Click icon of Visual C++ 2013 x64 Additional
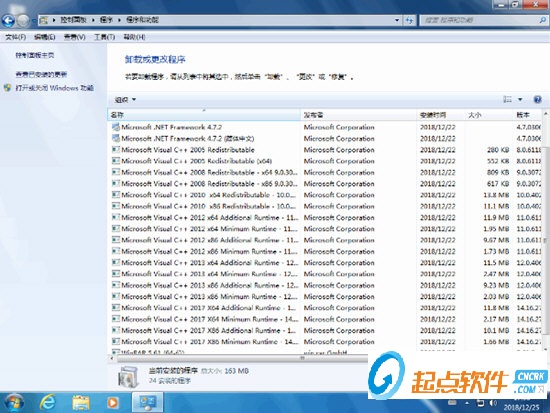This screenshot has height=413, width=550. pyautogui.click(x=115, y=262)
